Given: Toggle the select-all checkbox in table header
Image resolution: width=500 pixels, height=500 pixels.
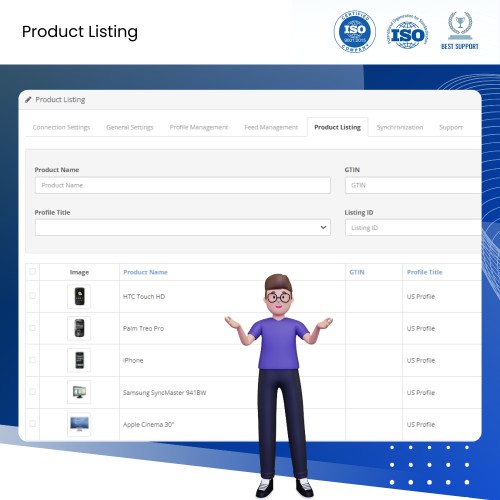Looking at the screenshot, I should (33, 271).
